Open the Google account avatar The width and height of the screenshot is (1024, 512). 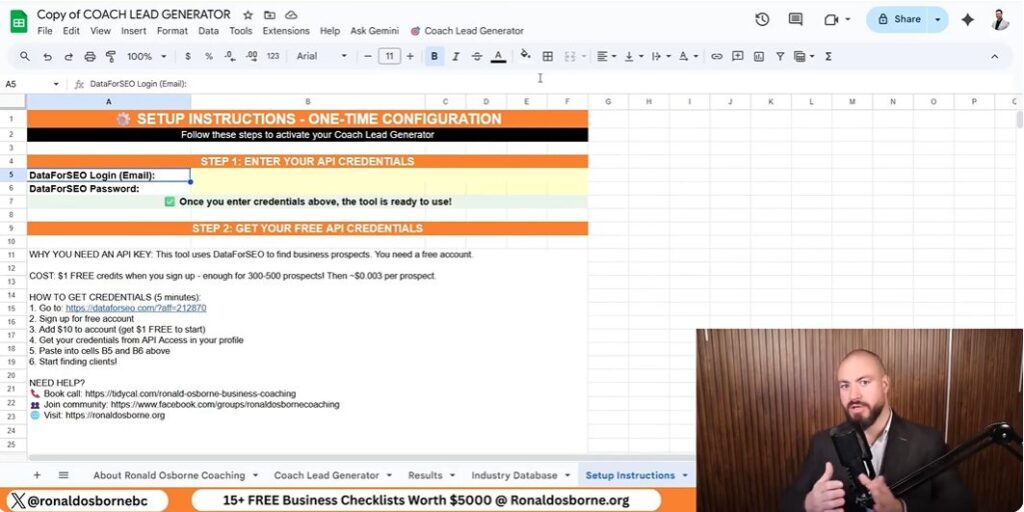[1000, 20]
